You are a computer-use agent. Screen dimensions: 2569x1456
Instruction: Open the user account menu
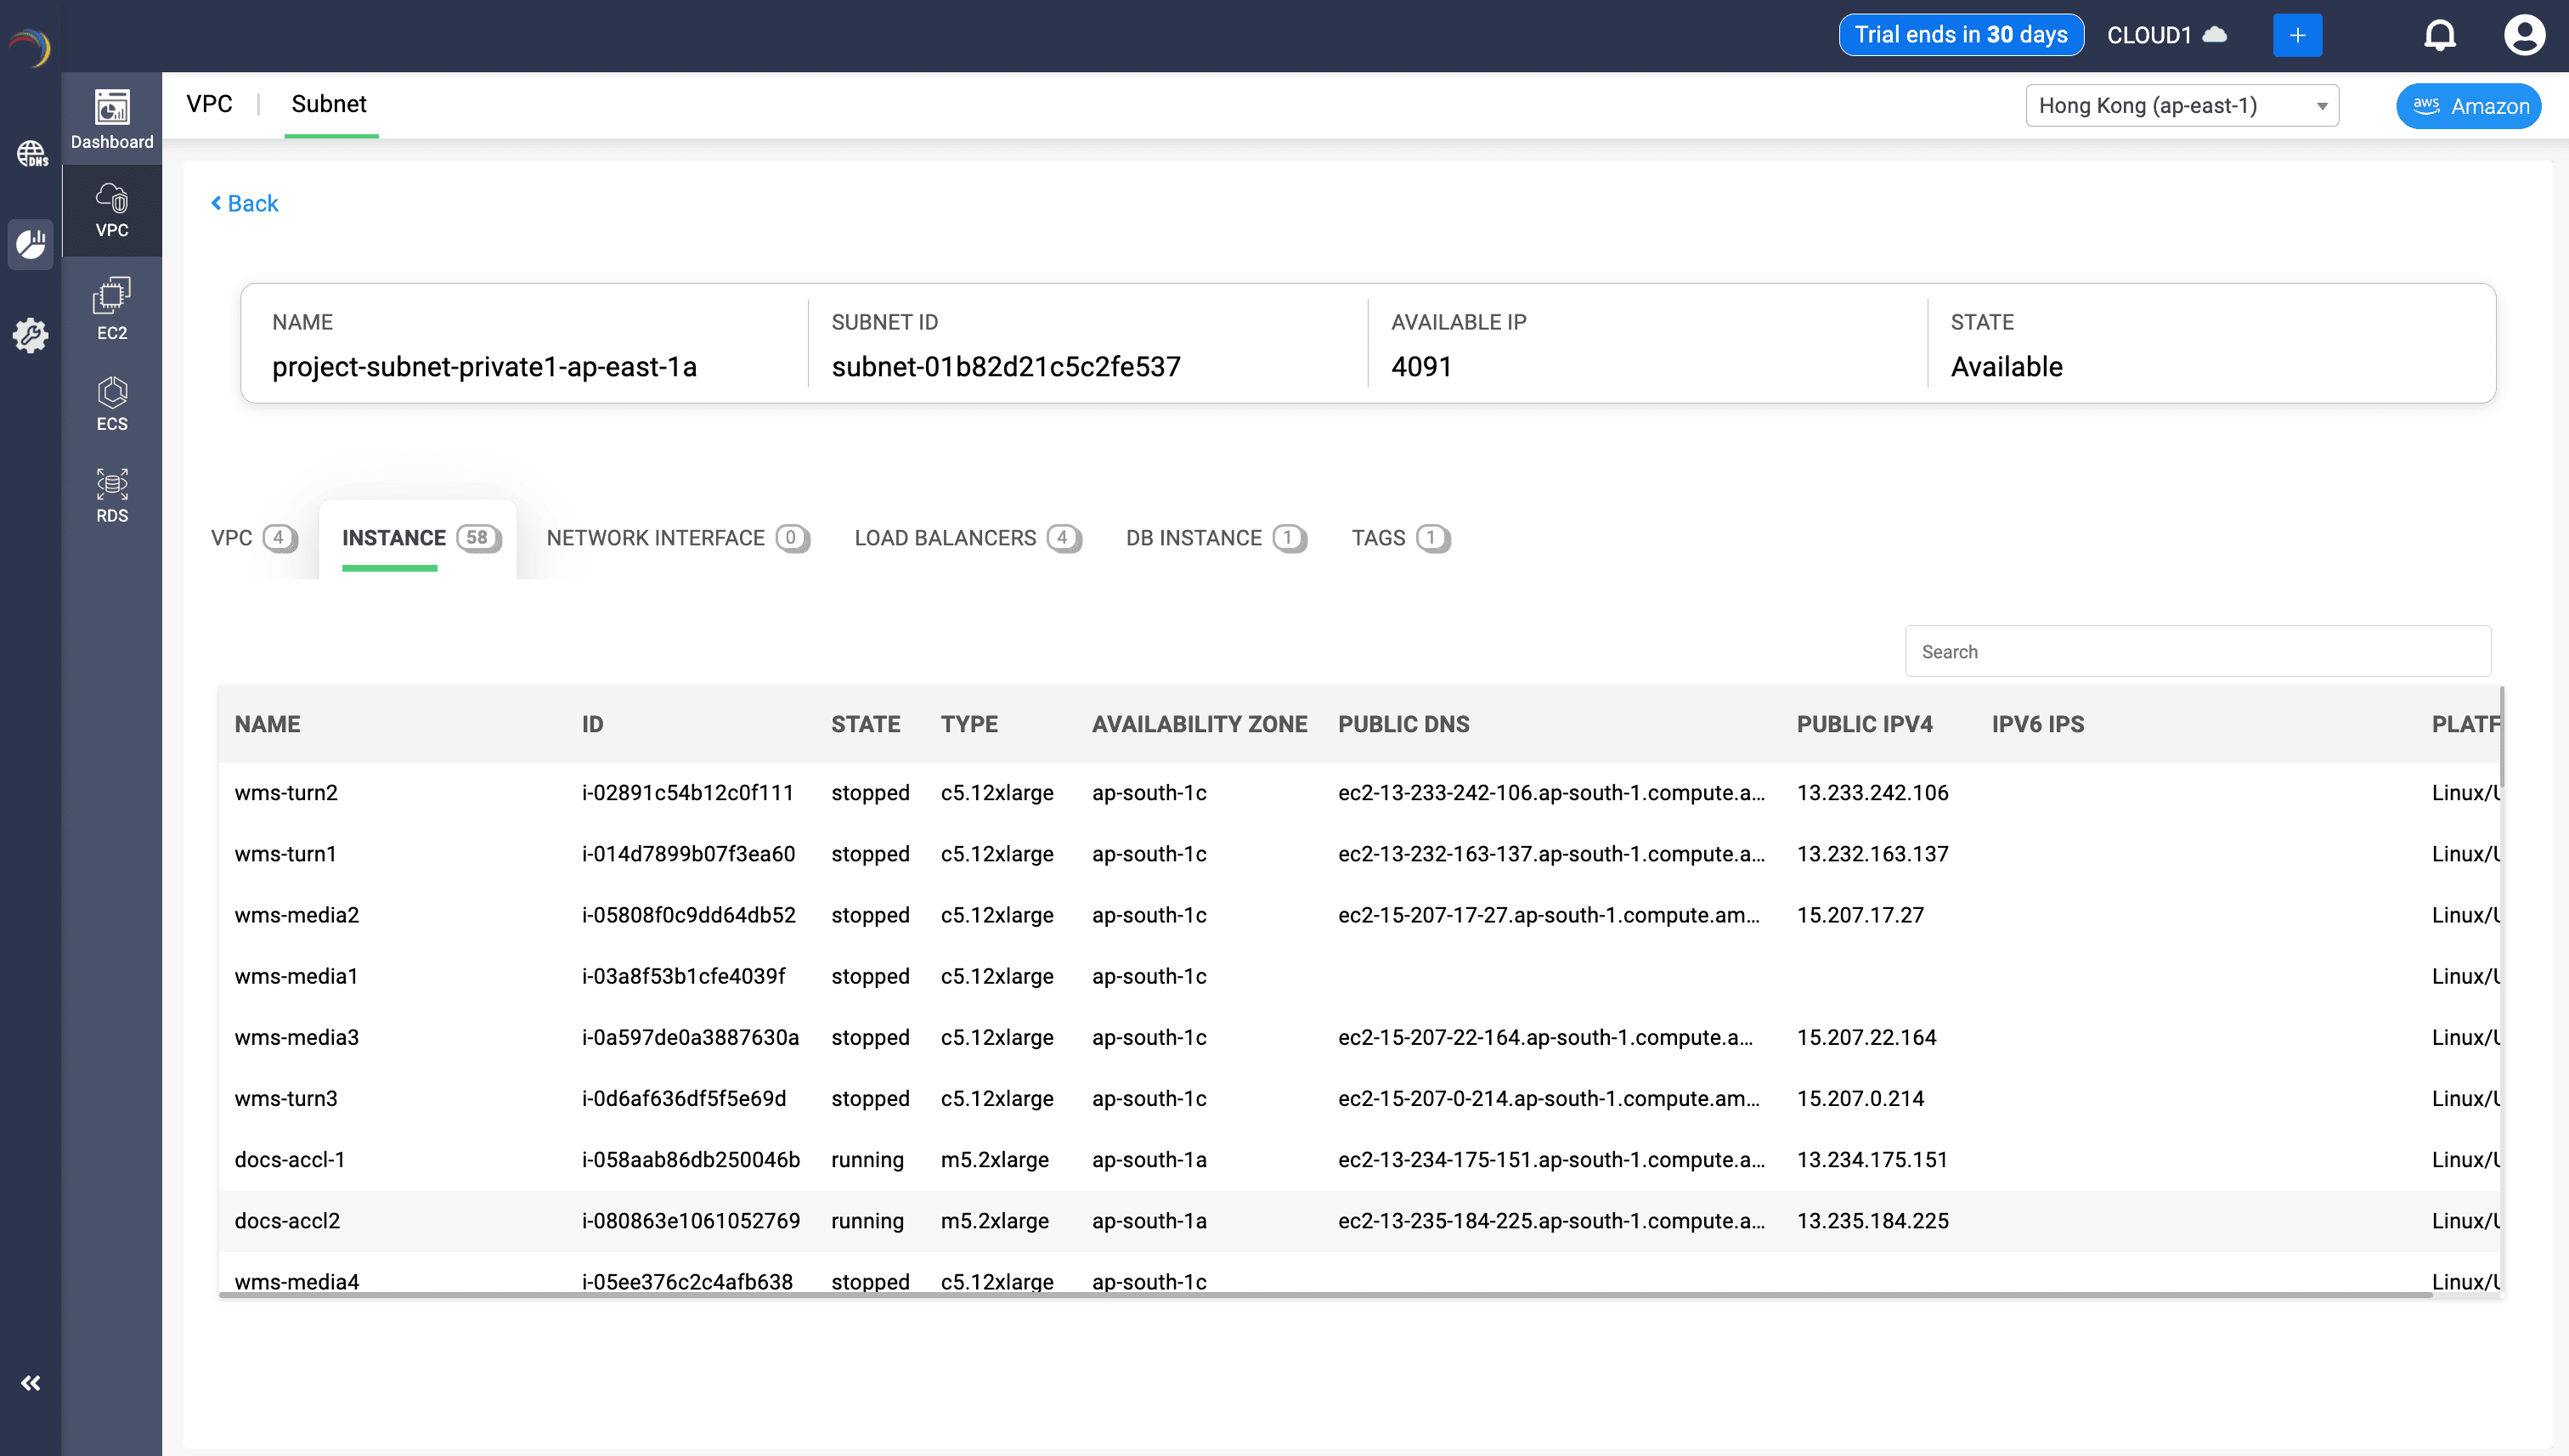click(x=2525, y=33)
